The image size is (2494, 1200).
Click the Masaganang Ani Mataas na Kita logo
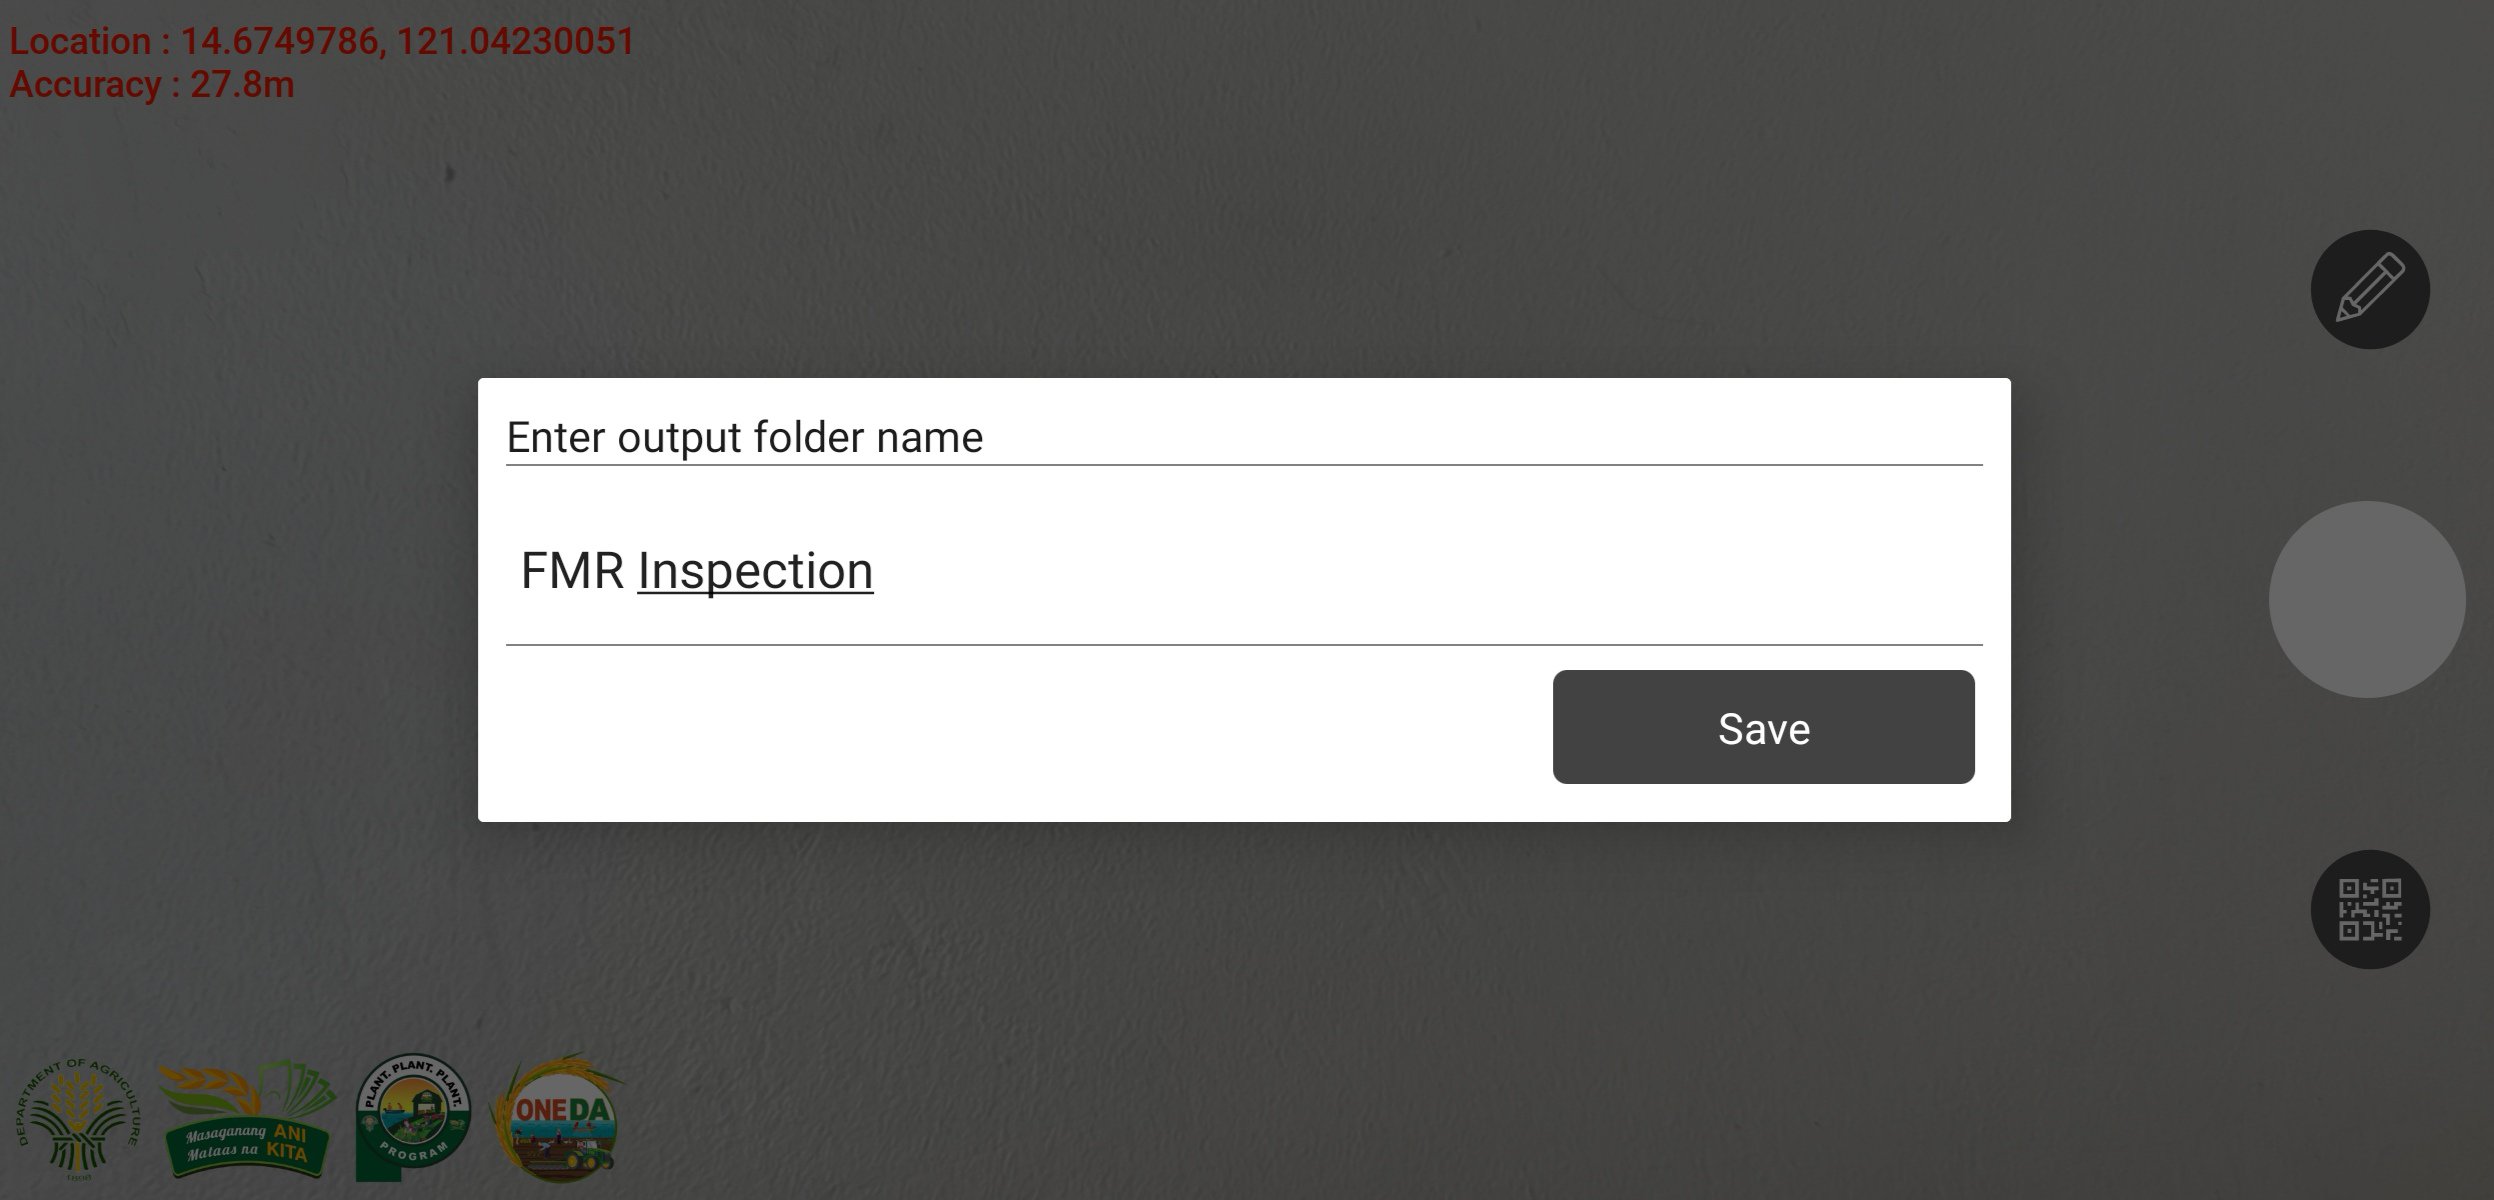[x=248, y=1120]
